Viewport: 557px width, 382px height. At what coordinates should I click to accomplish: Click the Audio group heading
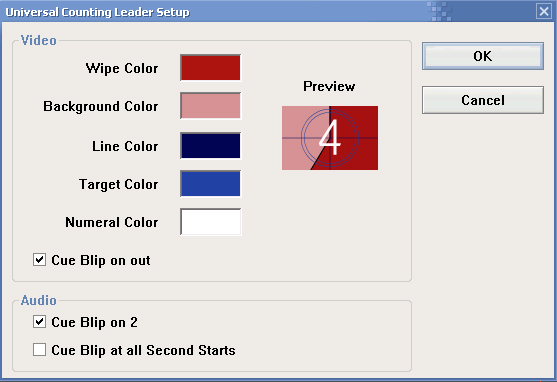coord(39,300)
